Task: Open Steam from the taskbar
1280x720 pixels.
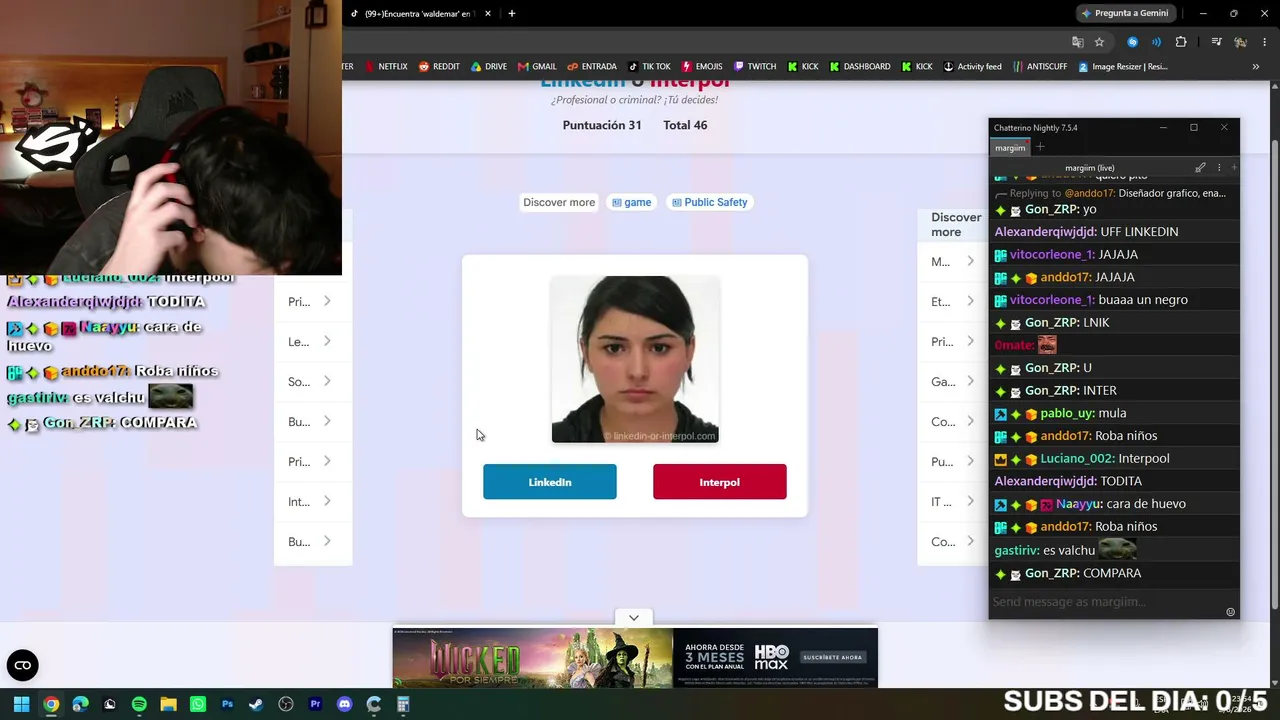Action: 256,704
